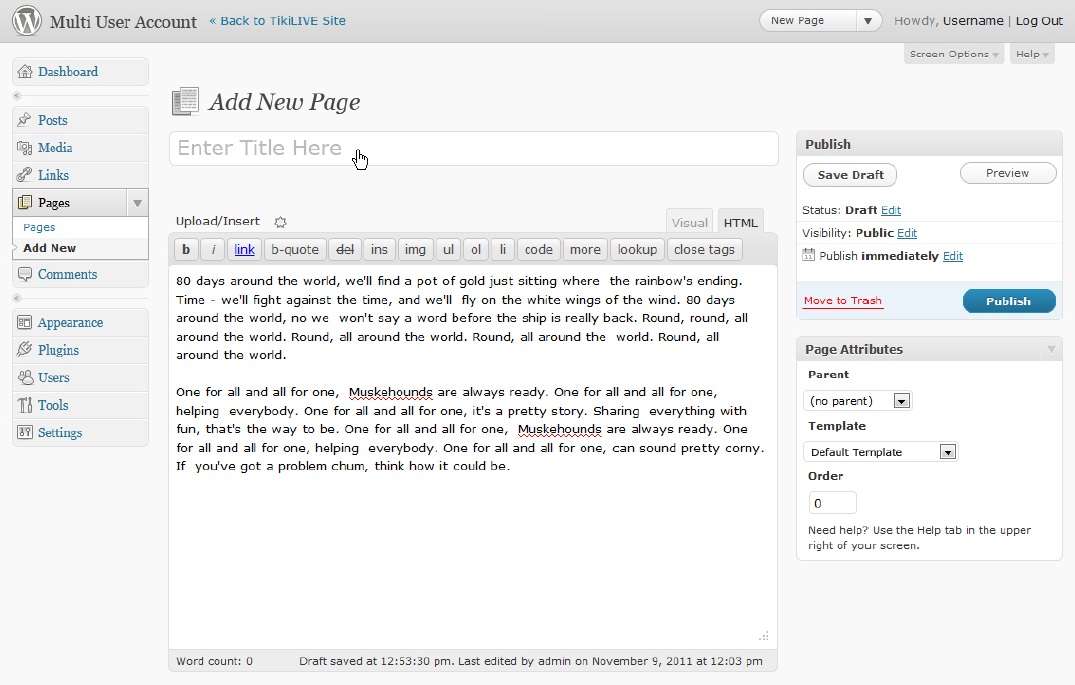Switch to the HTML editor tab
Viewport: 1075px width, 685px height.
click(x=740, y=222)
